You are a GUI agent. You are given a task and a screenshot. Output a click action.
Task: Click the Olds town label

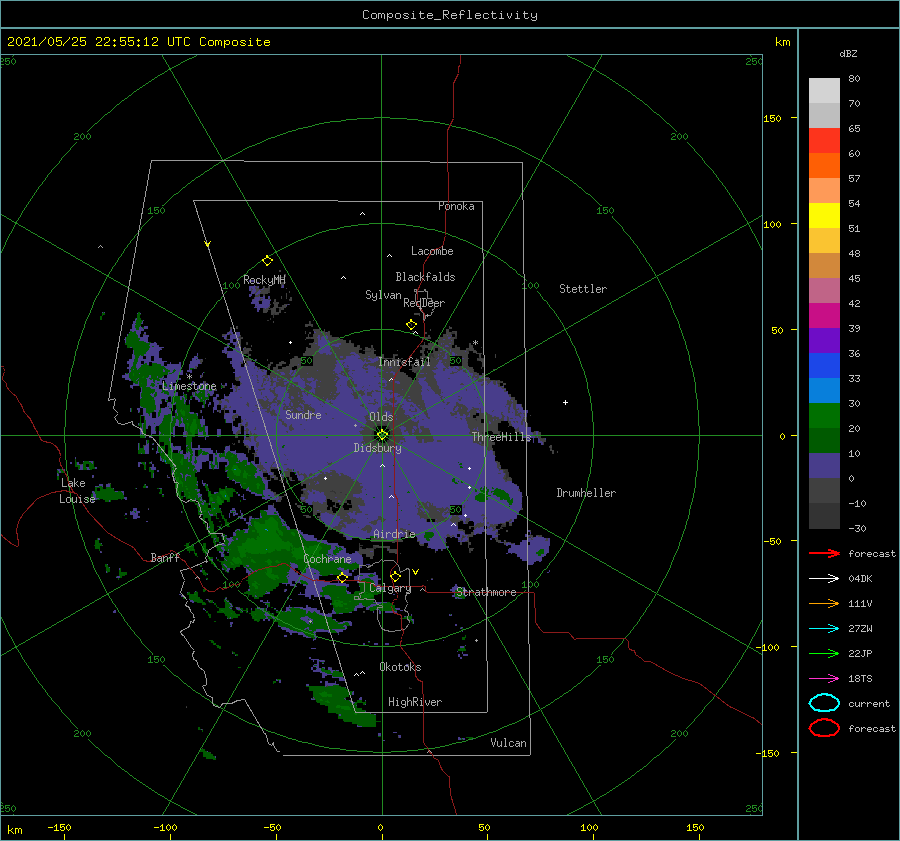pyautogui.click(x=381, y=417)
